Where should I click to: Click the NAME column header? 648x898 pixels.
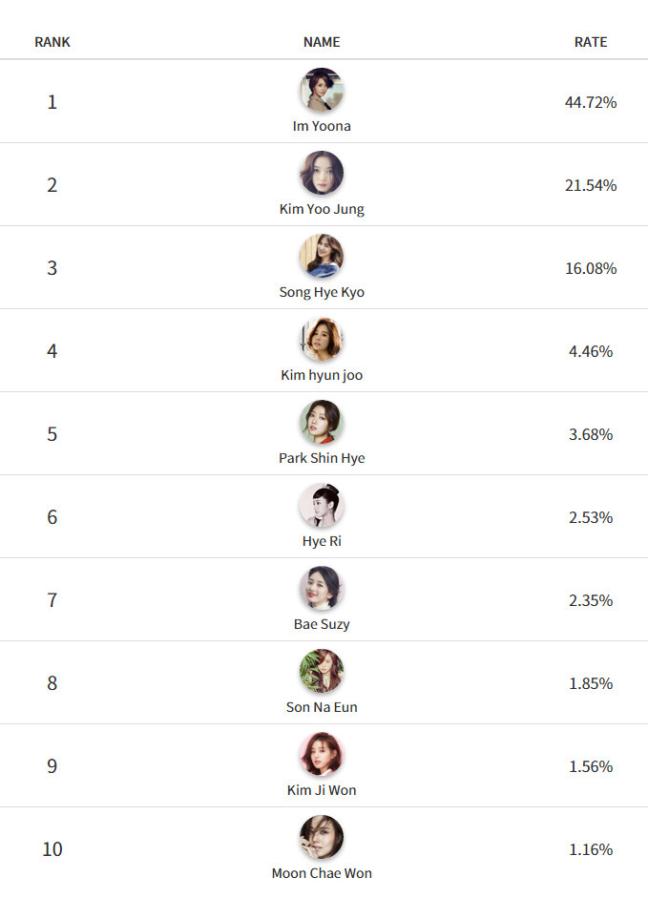click(x=321, y=42)
